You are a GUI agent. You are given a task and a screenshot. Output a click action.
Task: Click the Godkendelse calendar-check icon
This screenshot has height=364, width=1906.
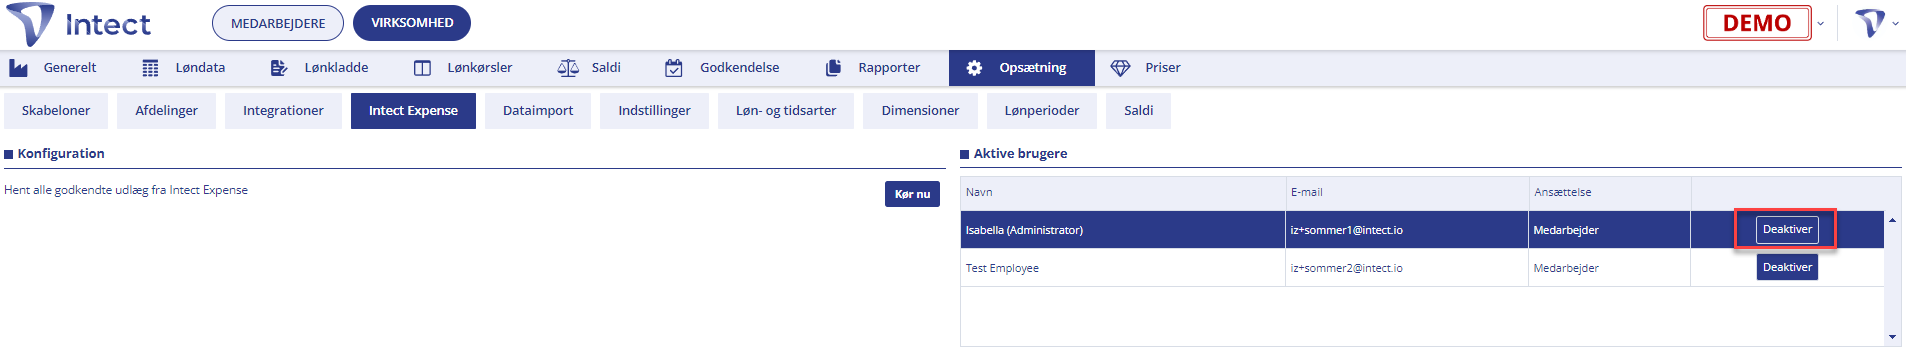[674, 68]
